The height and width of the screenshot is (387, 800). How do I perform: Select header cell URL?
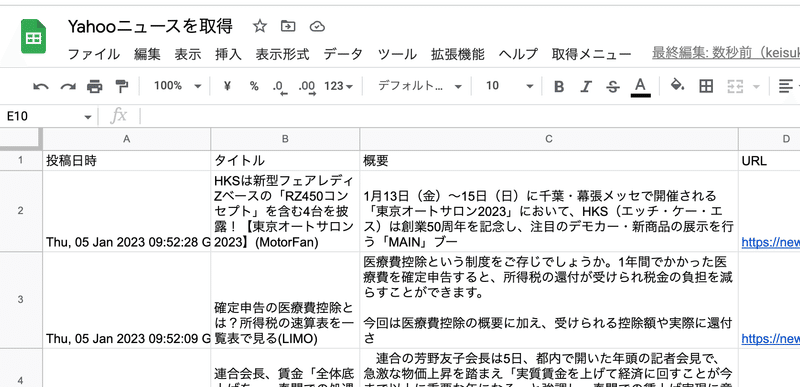[769, 161]
